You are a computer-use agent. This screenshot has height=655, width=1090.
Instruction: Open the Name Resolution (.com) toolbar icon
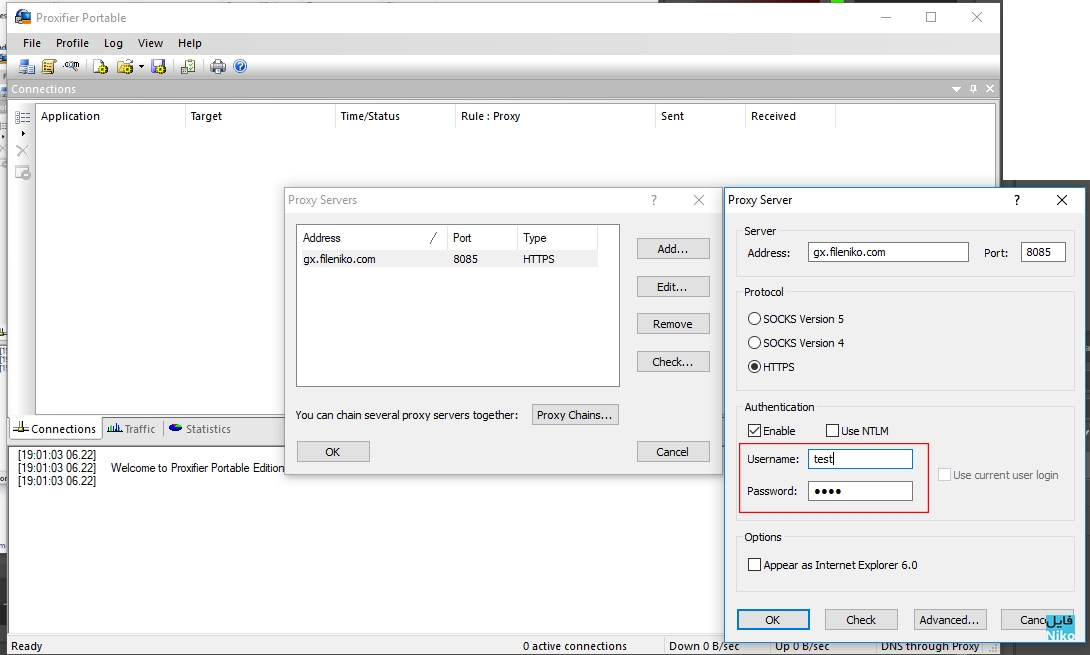coord(71,67)
